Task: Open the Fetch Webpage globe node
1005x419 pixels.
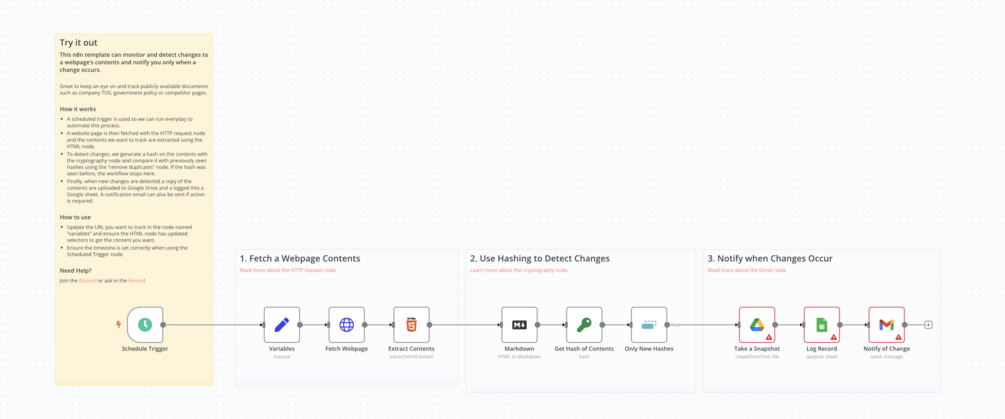Action: [x=347, y=325]
